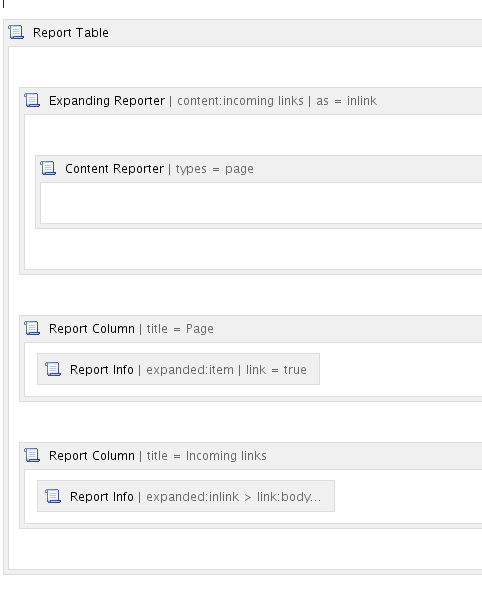Select the Report Column title = Page header

coord(131,329)
